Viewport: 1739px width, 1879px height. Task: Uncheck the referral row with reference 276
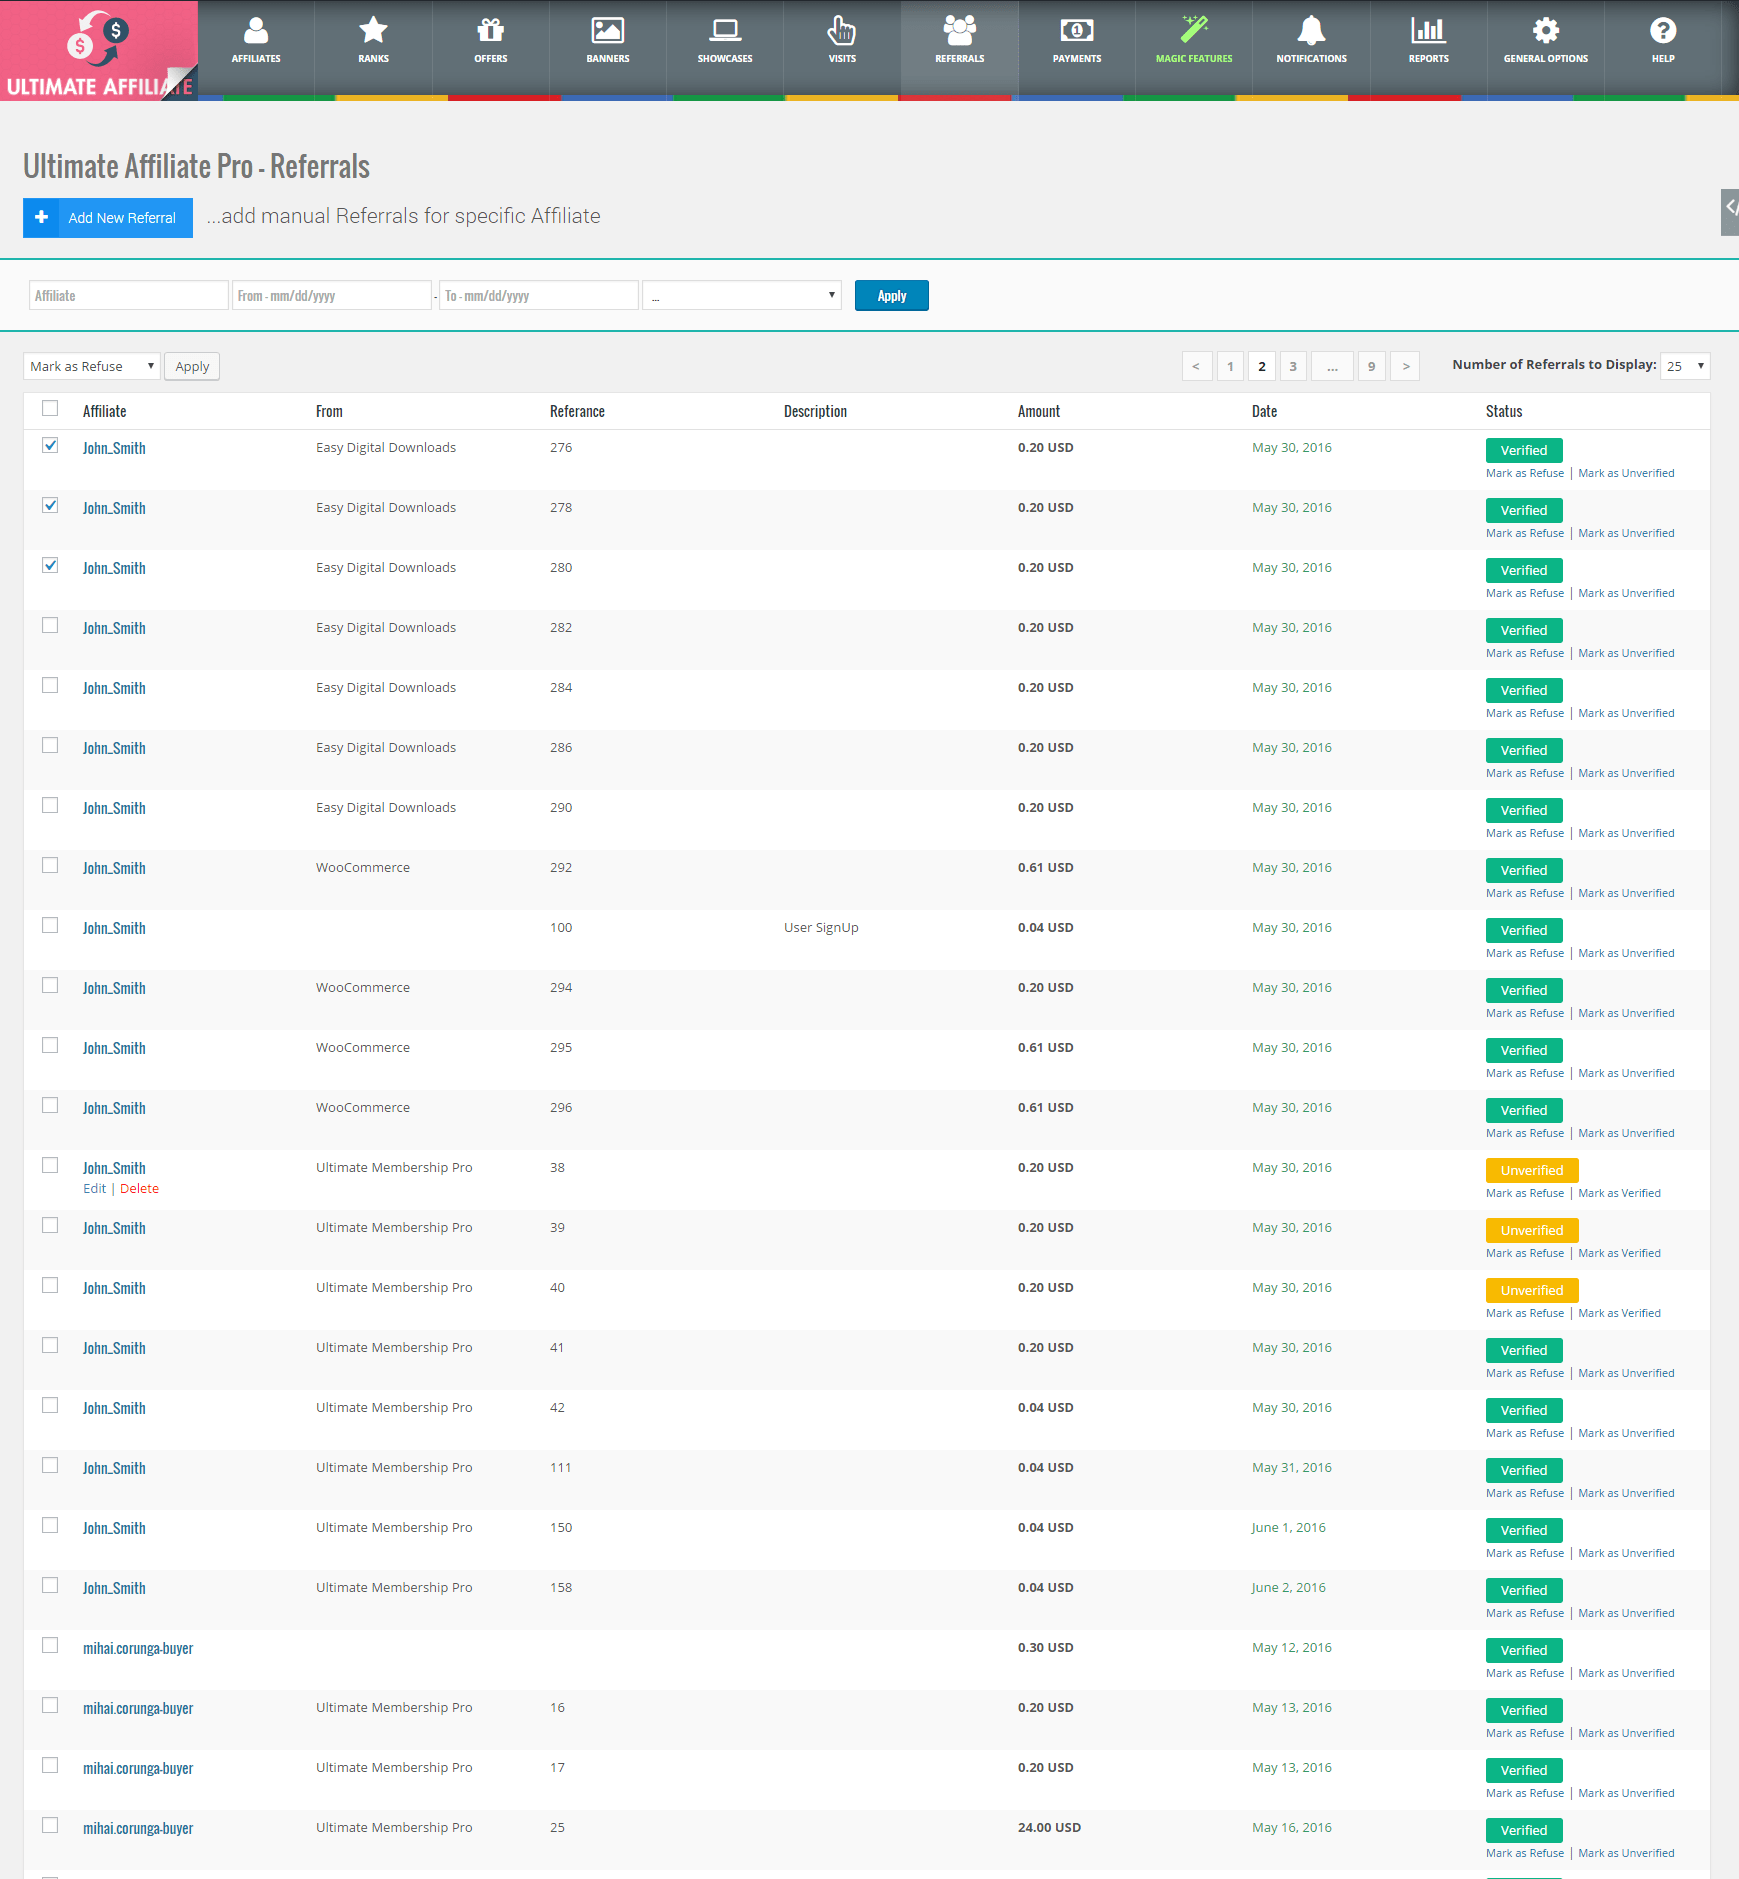50,446
